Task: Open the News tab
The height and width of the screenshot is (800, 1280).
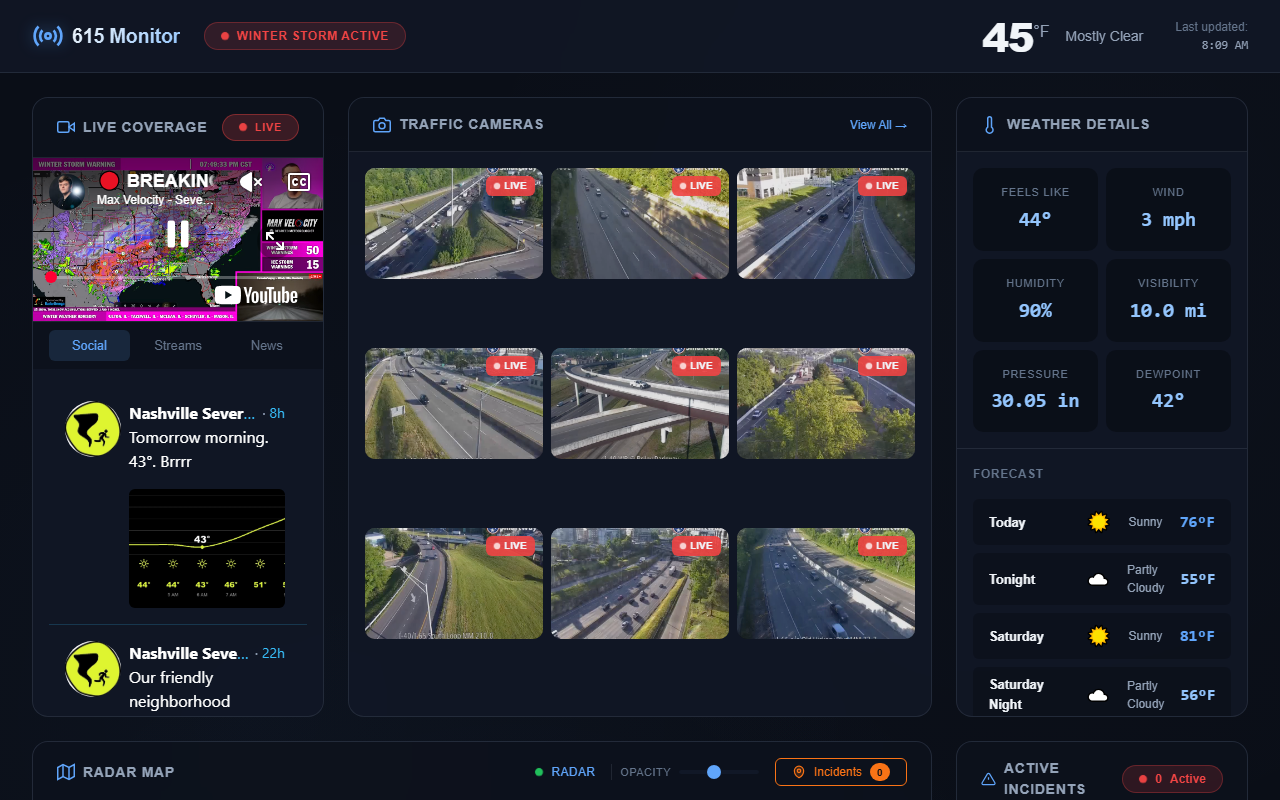Action: (267, 345)
